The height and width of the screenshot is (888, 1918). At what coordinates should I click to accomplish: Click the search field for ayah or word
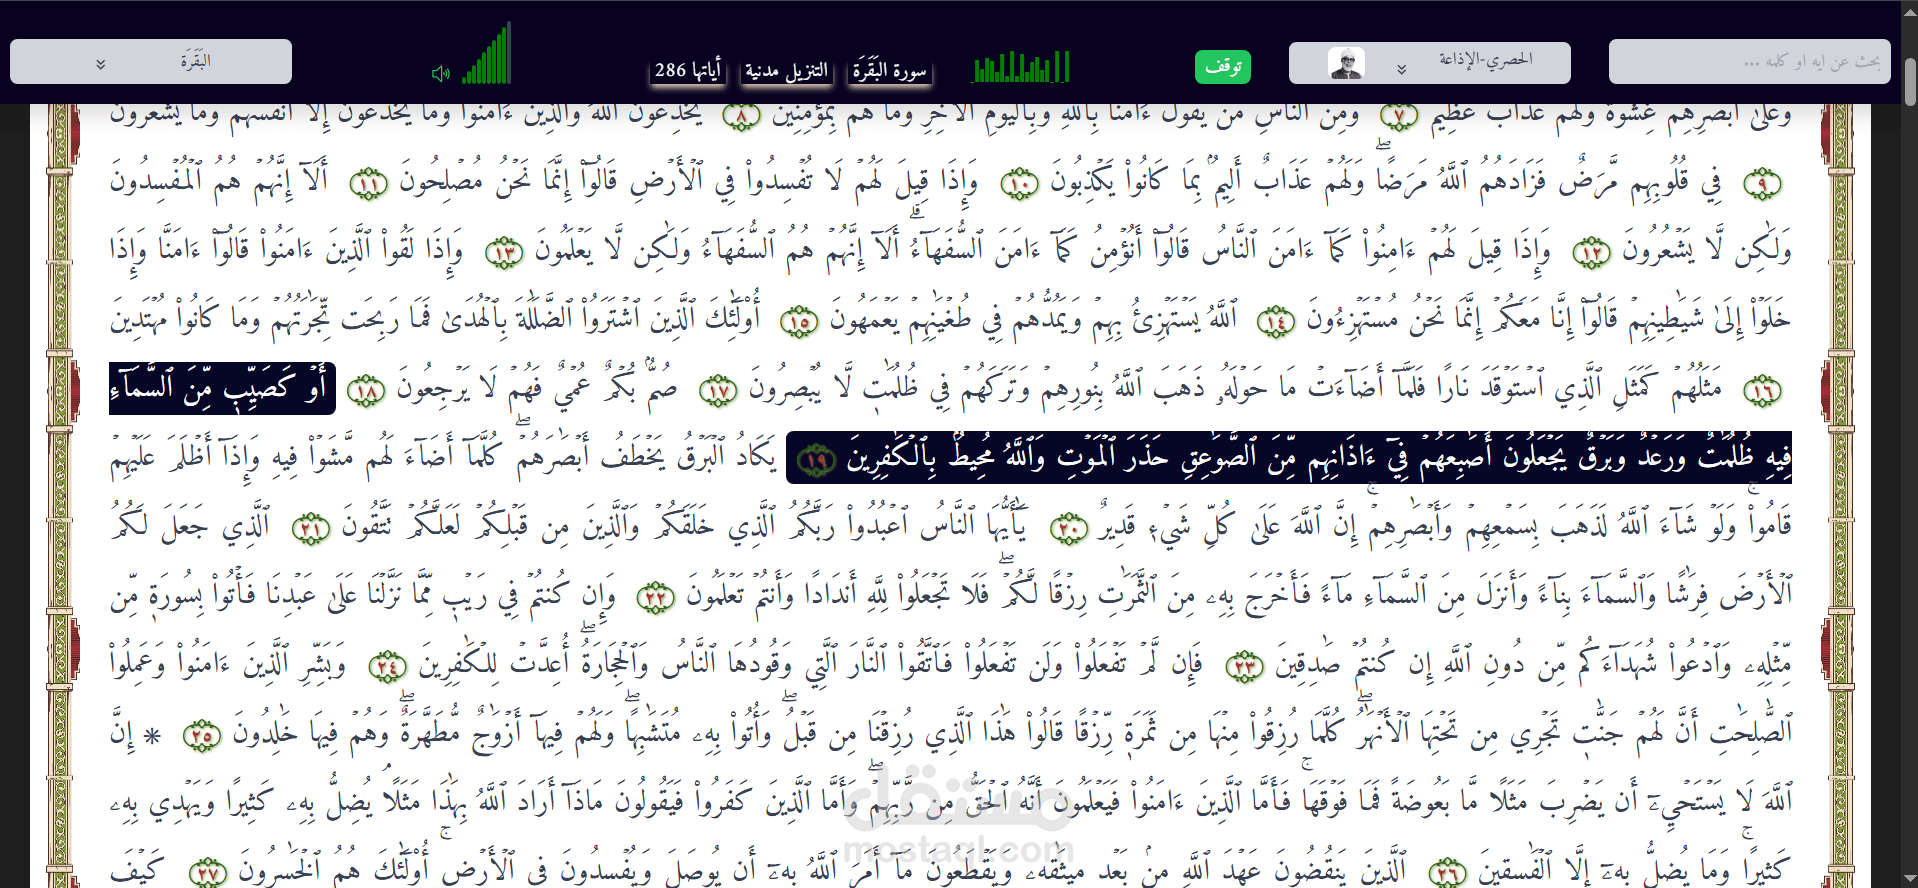(x=1749, y=62)
